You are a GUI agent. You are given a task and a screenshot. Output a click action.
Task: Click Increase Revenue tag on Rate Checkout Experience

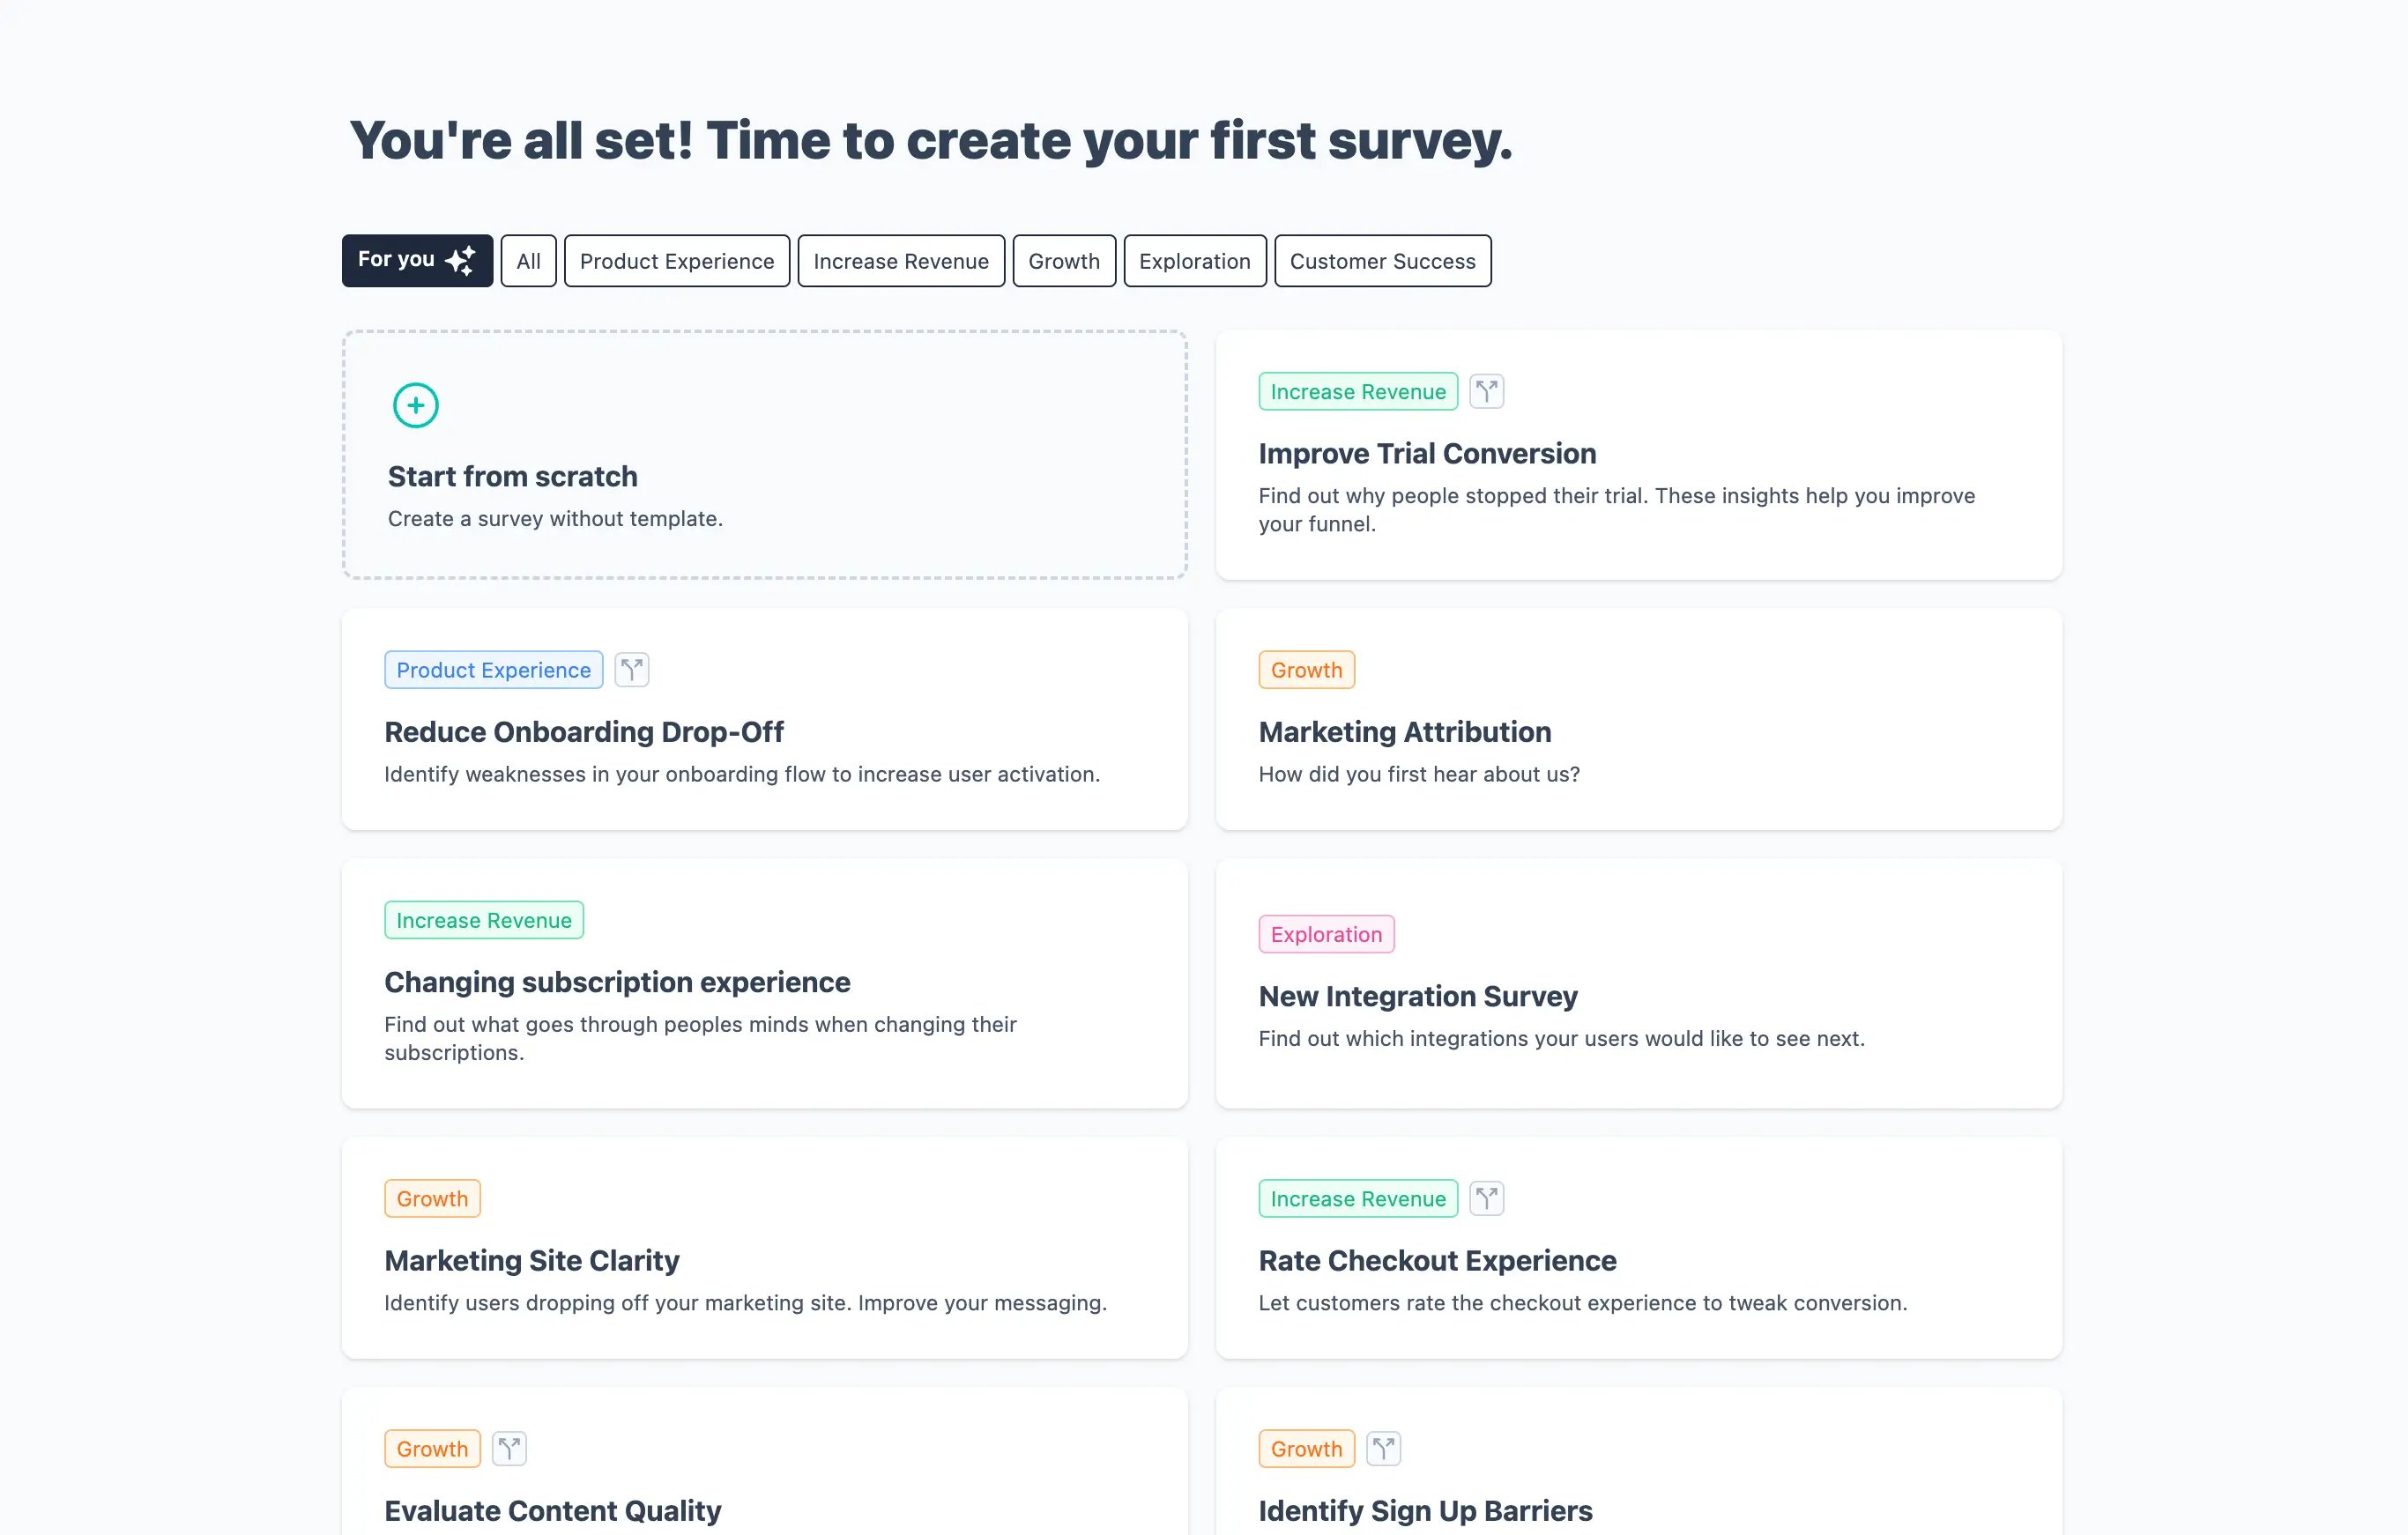tap(1358, 1198)
